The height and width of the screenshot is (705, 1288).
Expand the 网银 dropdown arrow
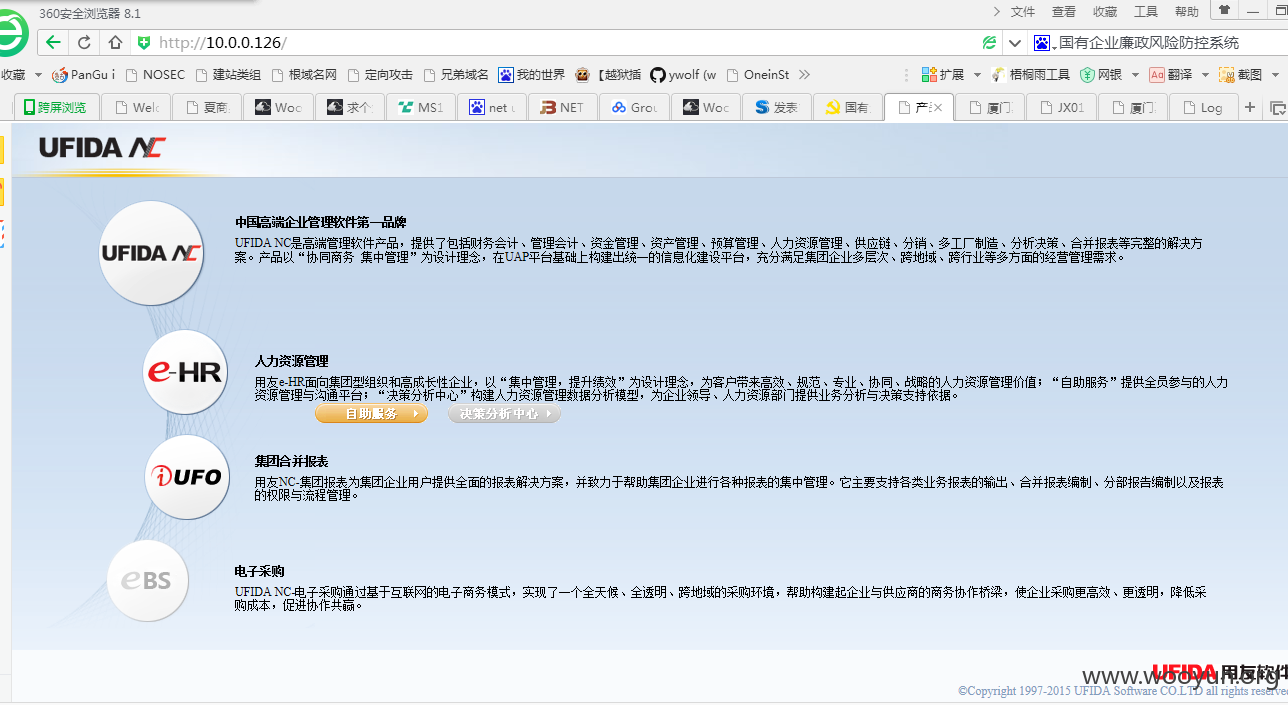(1135, 75)
